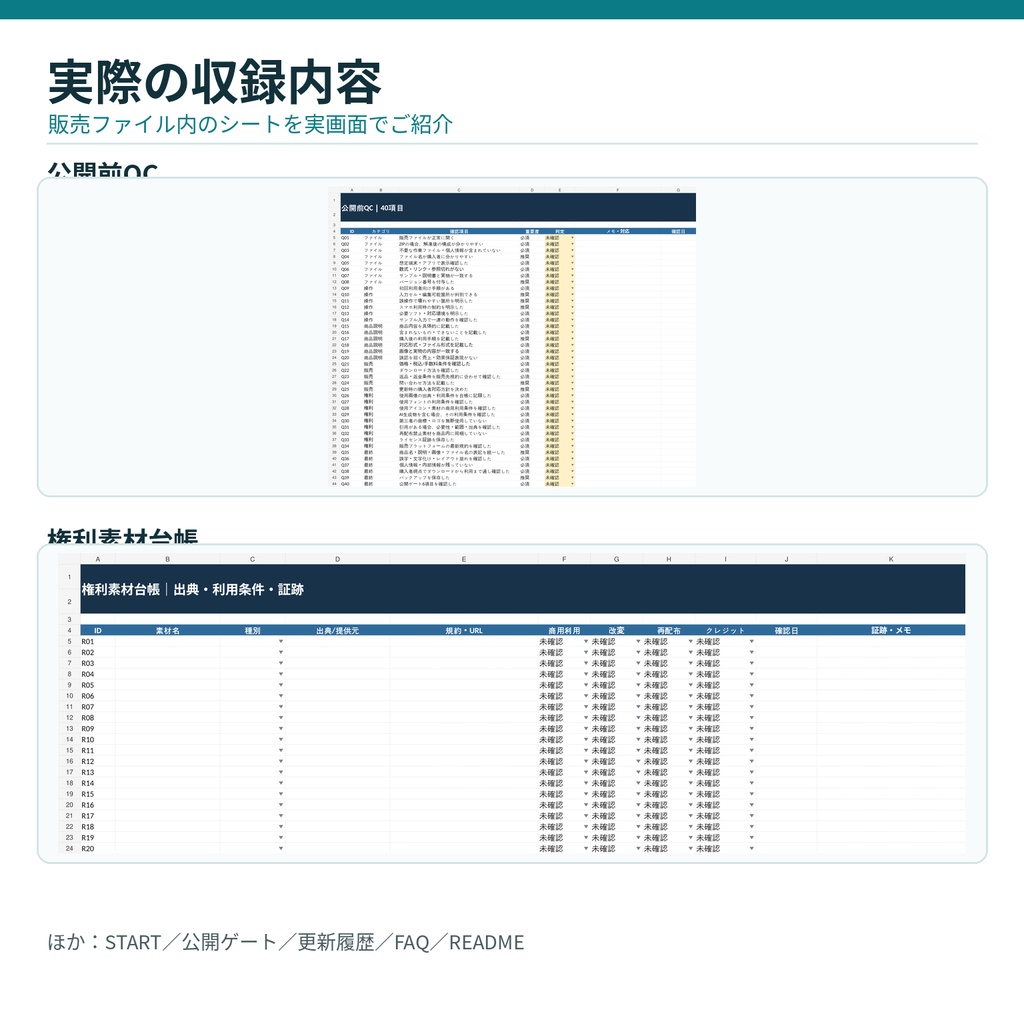Select the 種別 column header
The width and height of the screenshot is (1024, 1024).
pos(252,630)
